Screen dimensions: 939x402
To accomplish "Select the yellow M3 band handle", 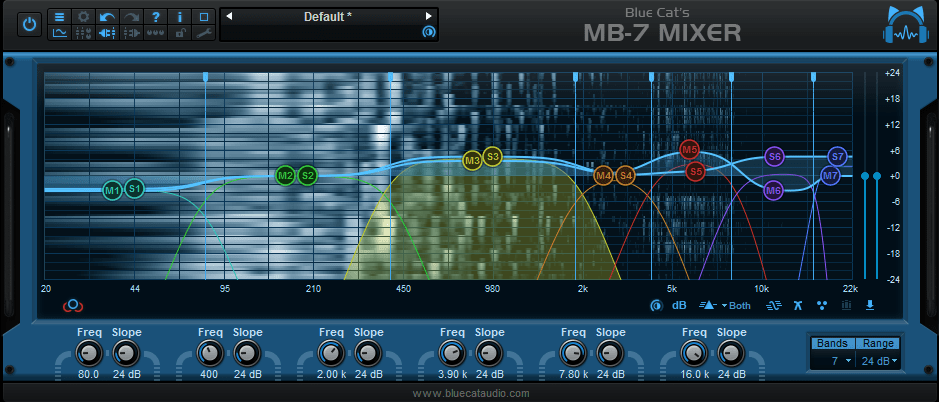I will click(x=472, y=160).
